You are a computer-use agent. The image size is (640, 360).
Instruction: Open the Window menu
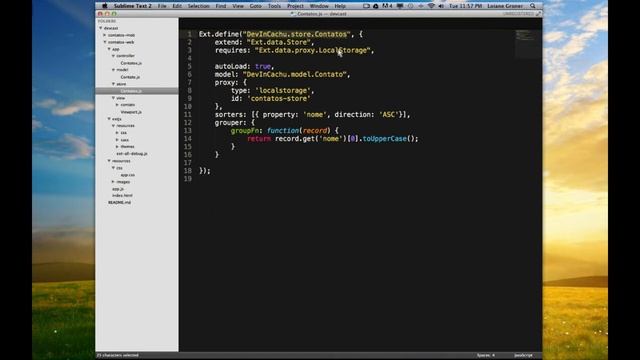(319, 6)
